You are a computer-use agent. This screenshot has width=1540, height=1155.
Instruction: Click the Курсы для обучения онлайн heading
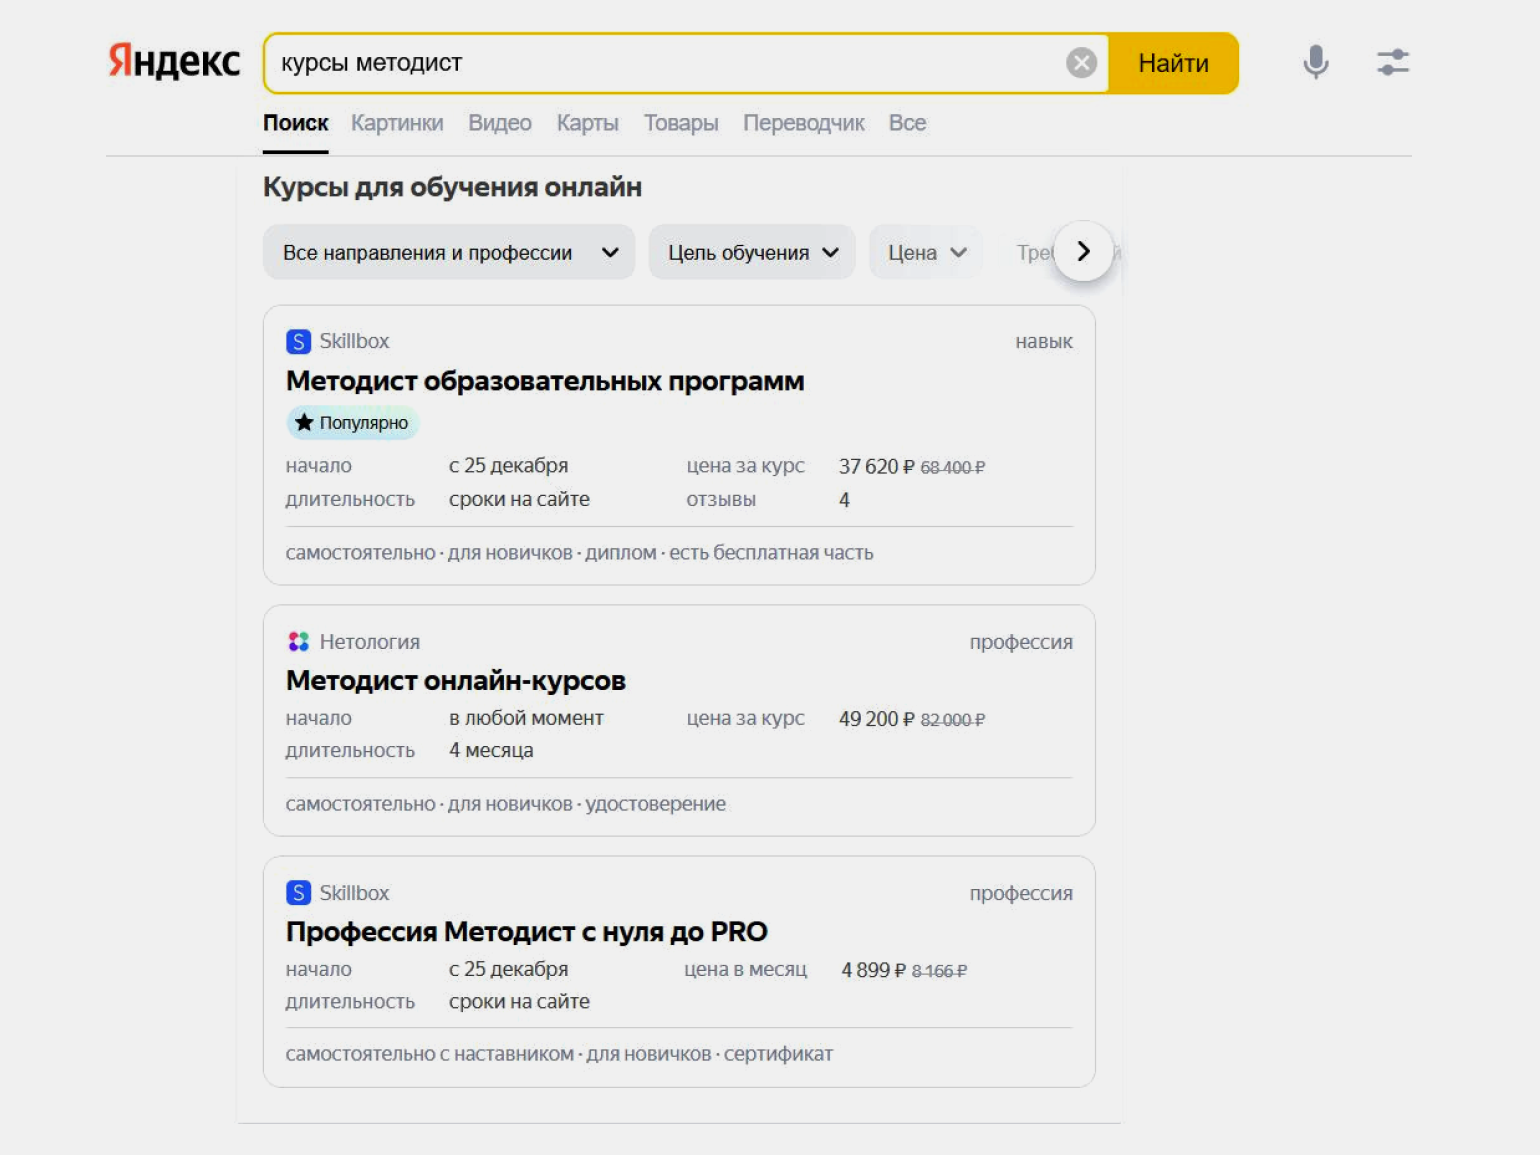[x=452, y=187]
